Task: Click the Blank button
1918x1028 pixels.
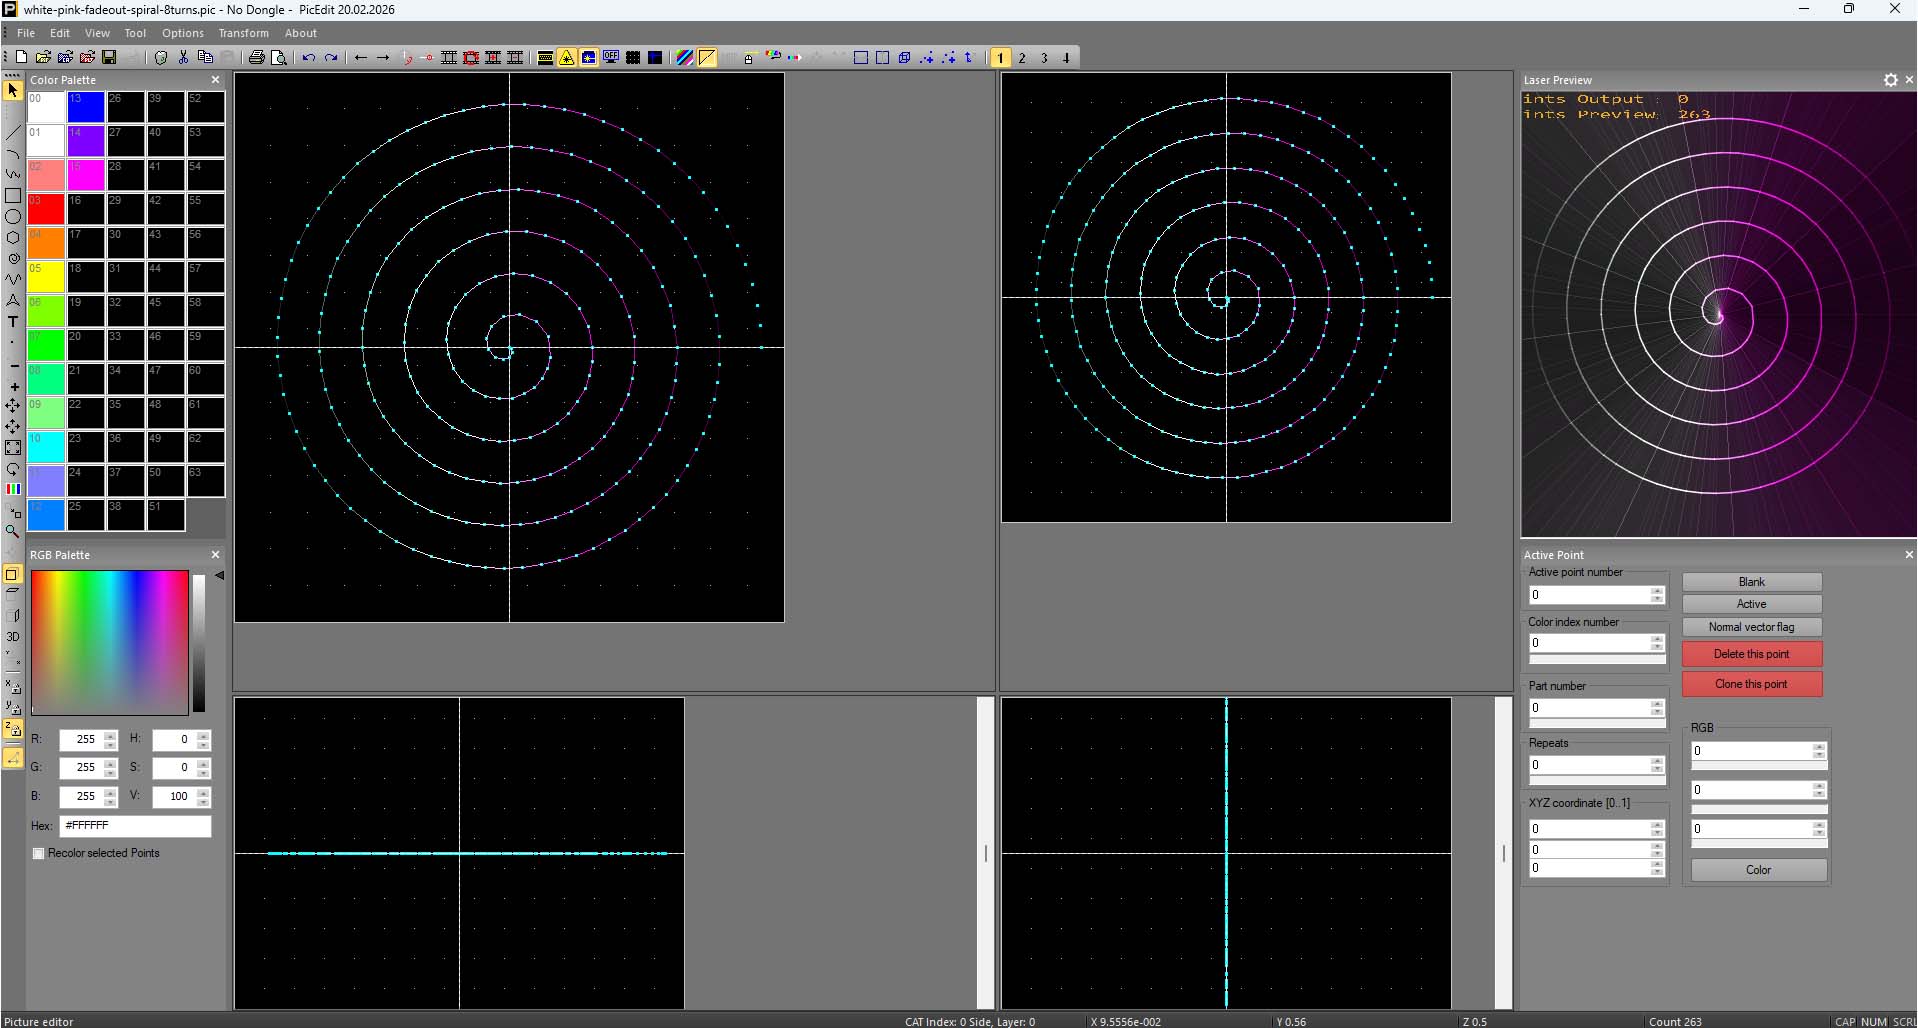Action: pos(1751,582)
